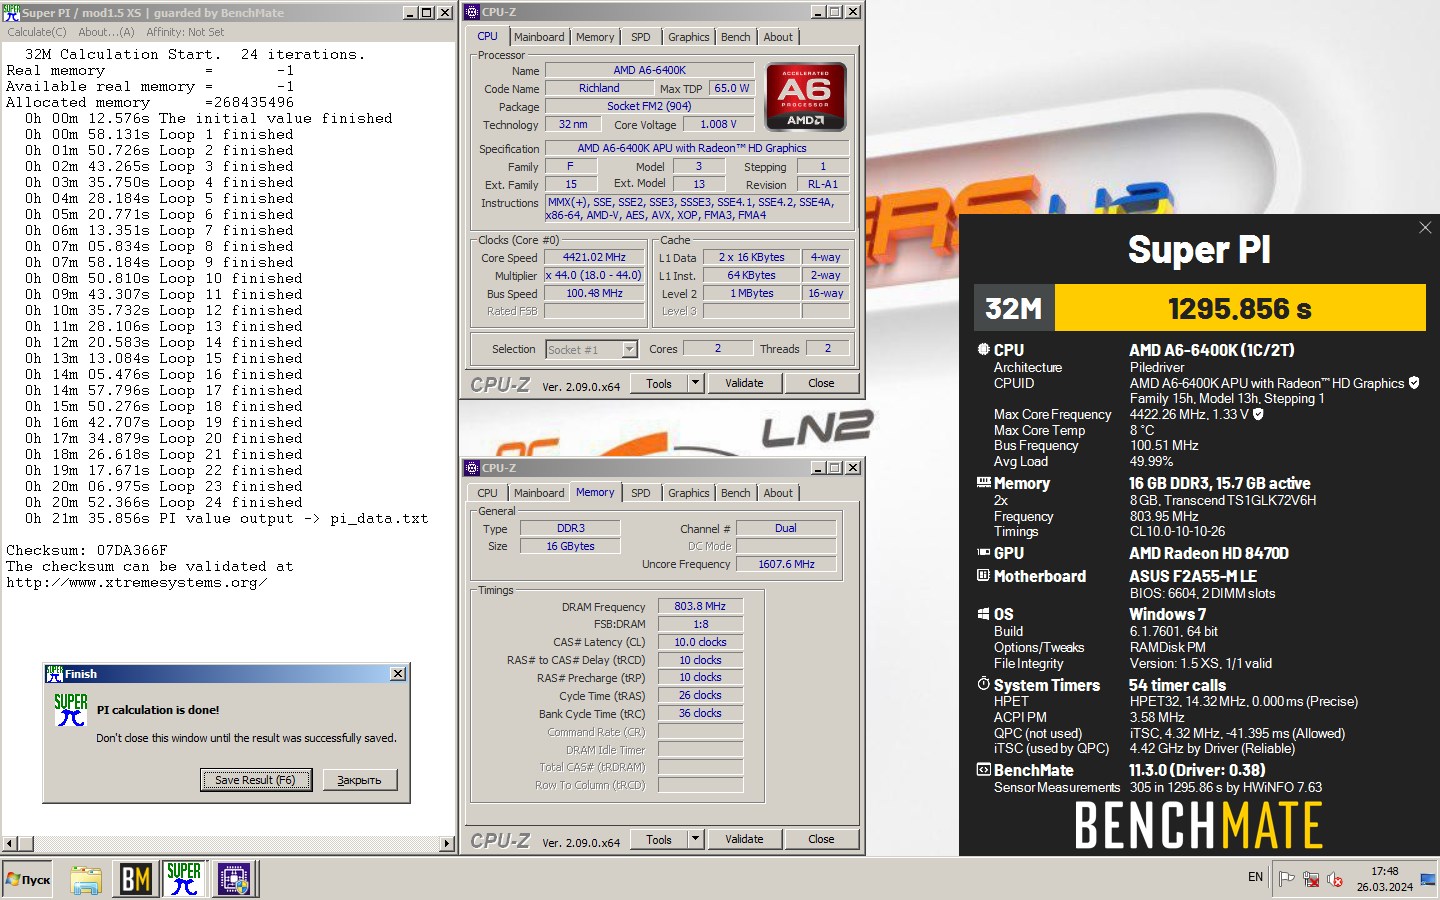Screen dimensions: 1440x900
Task: Click the taskbar clock showing 17:48
Action: [1385, 871]
